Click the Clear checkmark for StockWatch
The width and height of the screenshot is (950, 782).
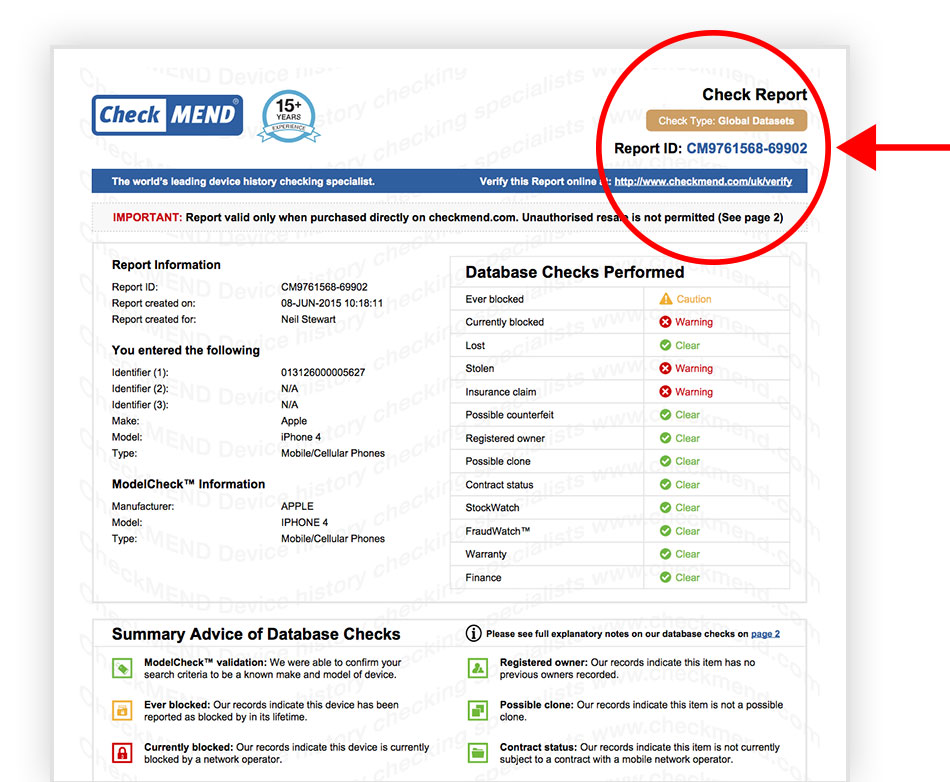click(665, 508)
